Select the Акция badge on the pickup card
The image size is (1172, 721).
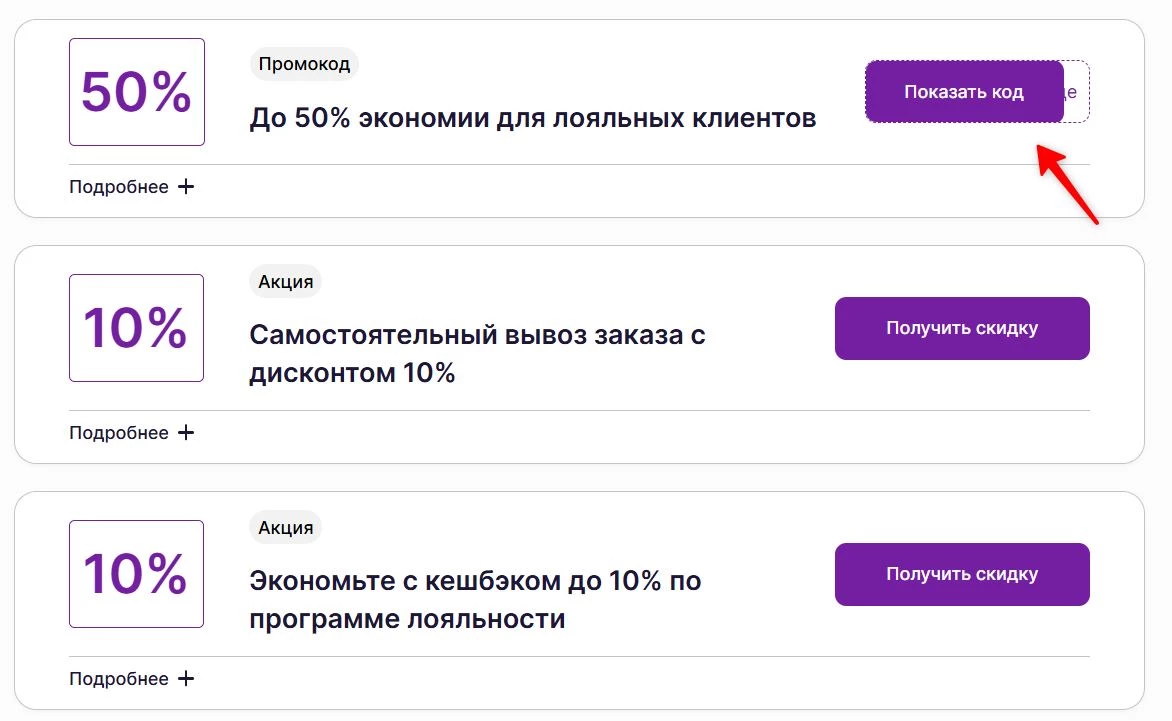tap(285, 281)
